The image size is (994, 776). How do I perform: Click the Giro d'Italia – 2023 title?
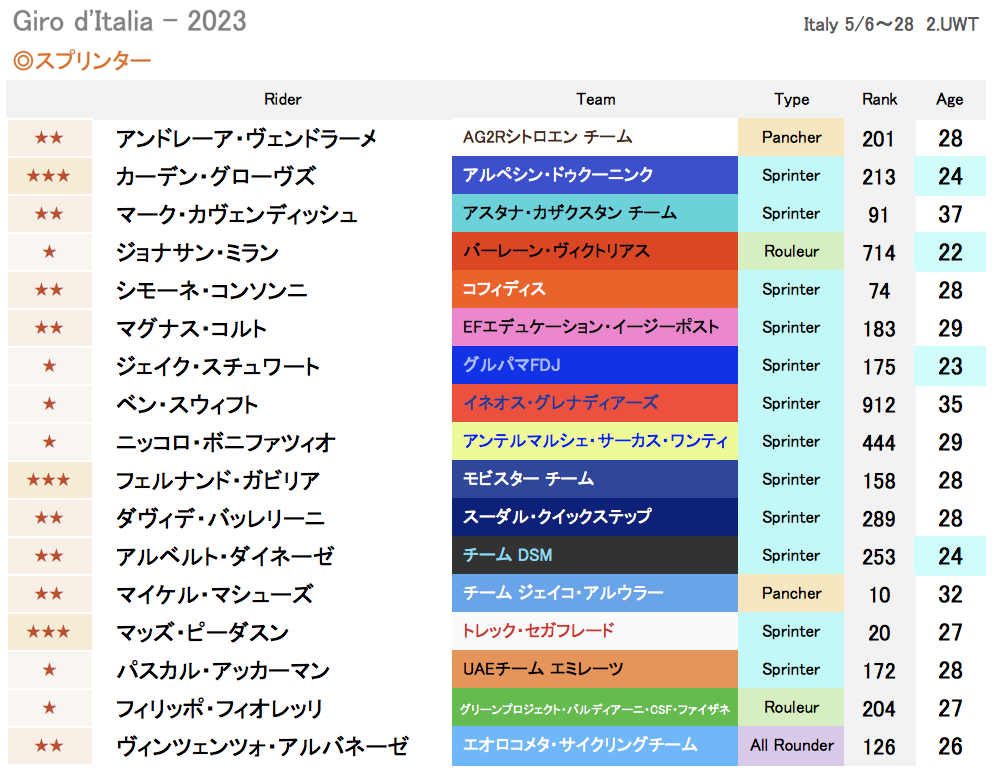pyautogui.click(x=129, y=21)
